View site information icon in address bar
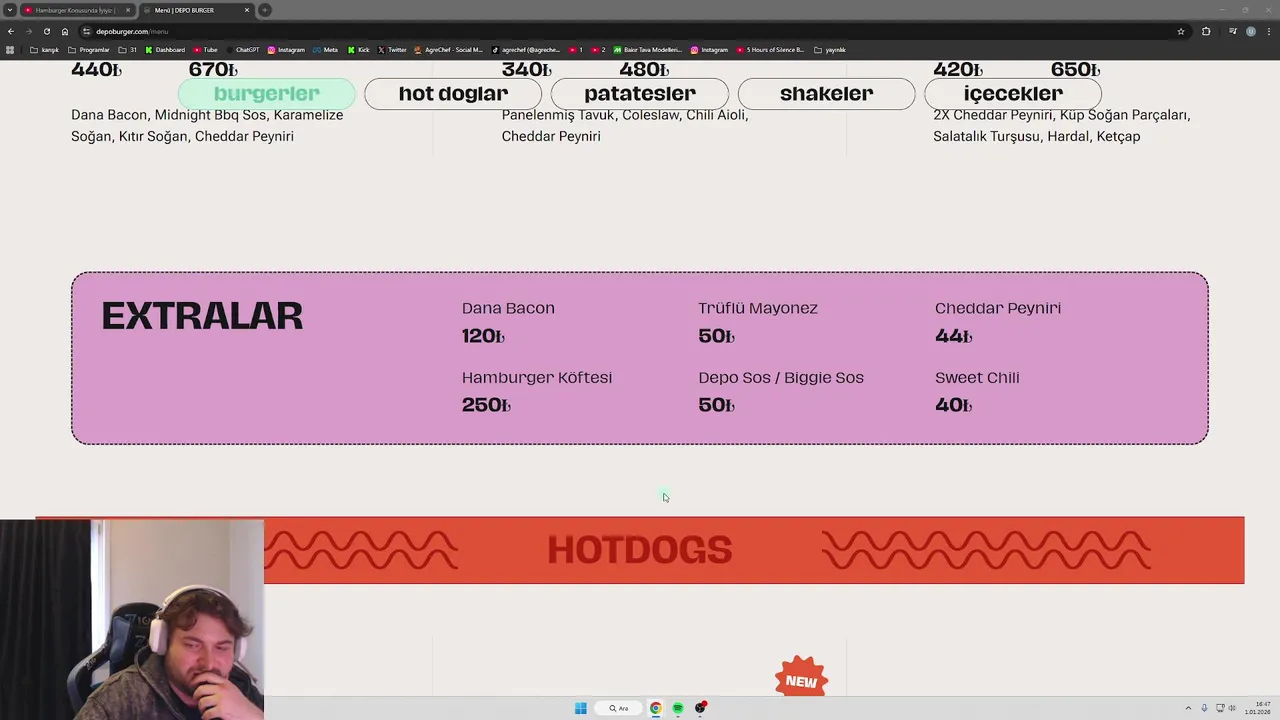The width and height of the screenshot is (1280, 720). pos(87,31)
